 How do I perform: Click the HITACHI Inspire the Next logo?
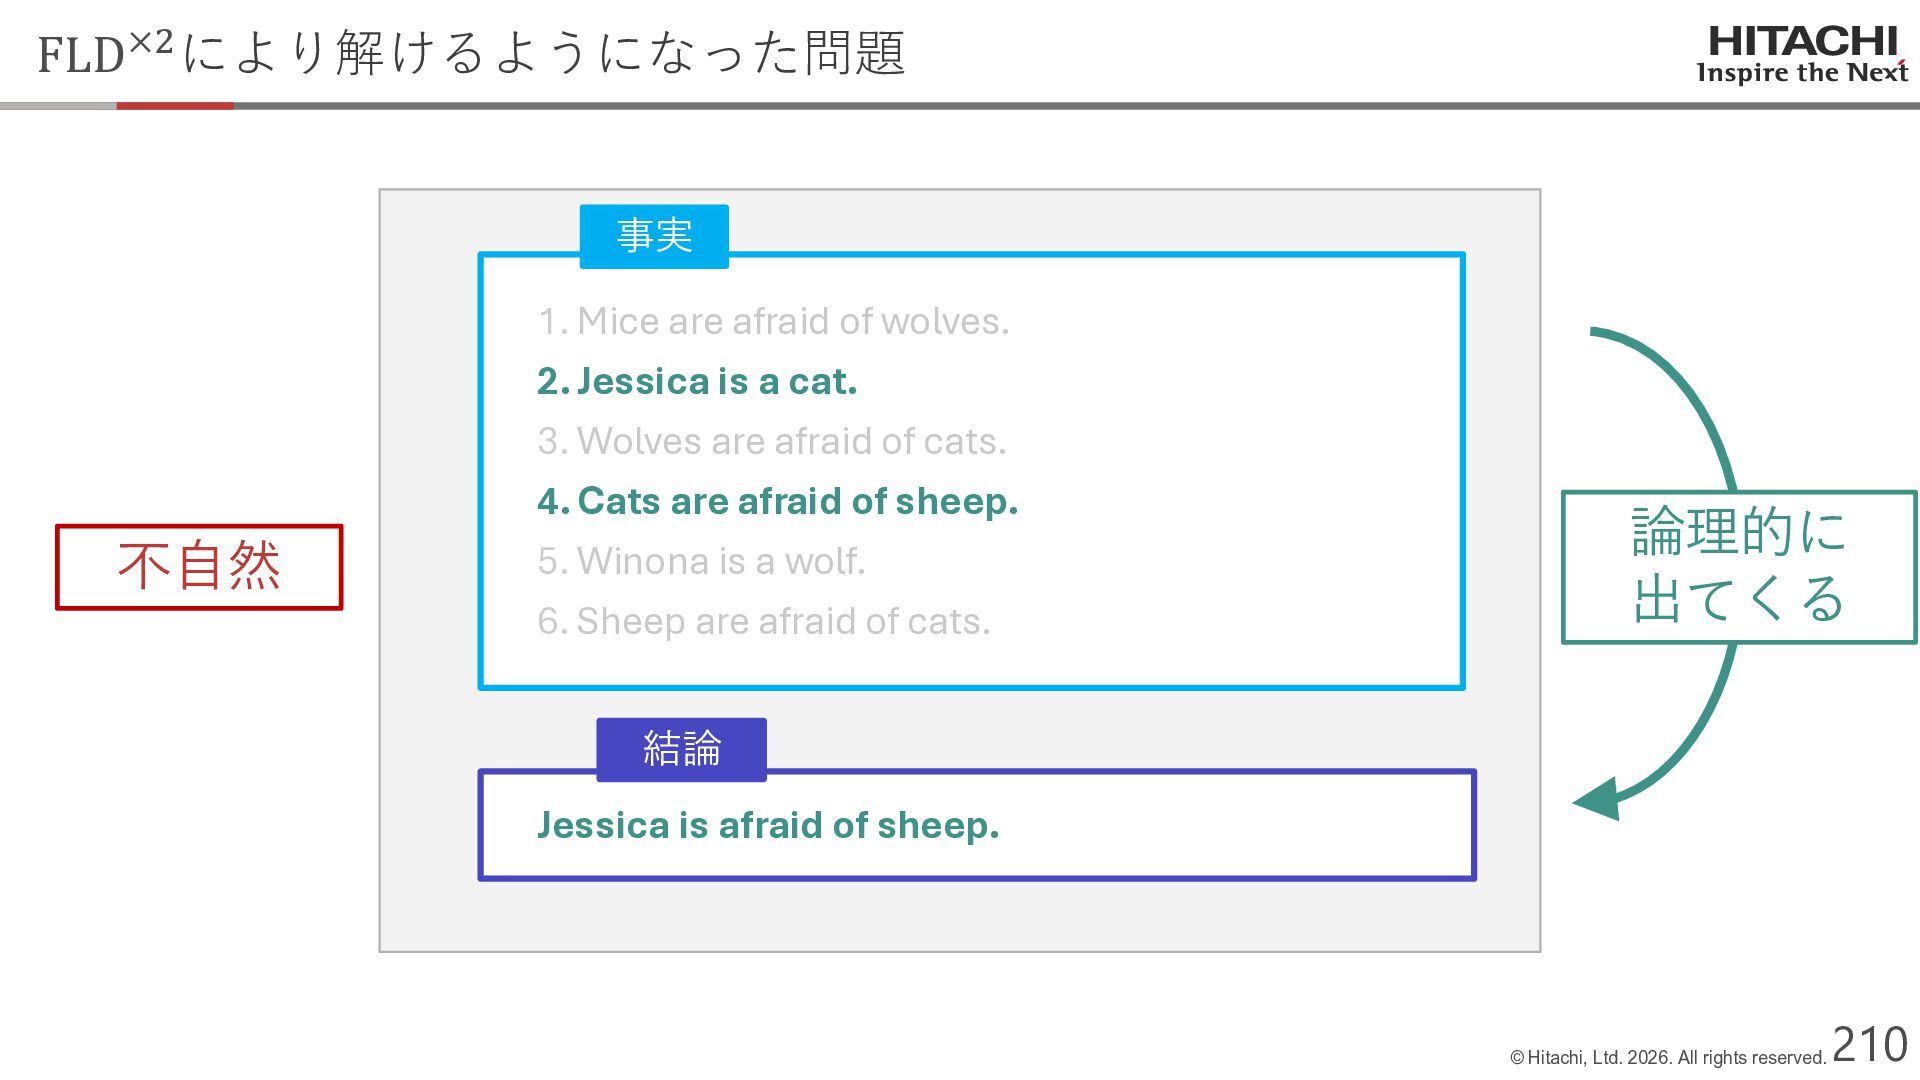pos(1801,55)
